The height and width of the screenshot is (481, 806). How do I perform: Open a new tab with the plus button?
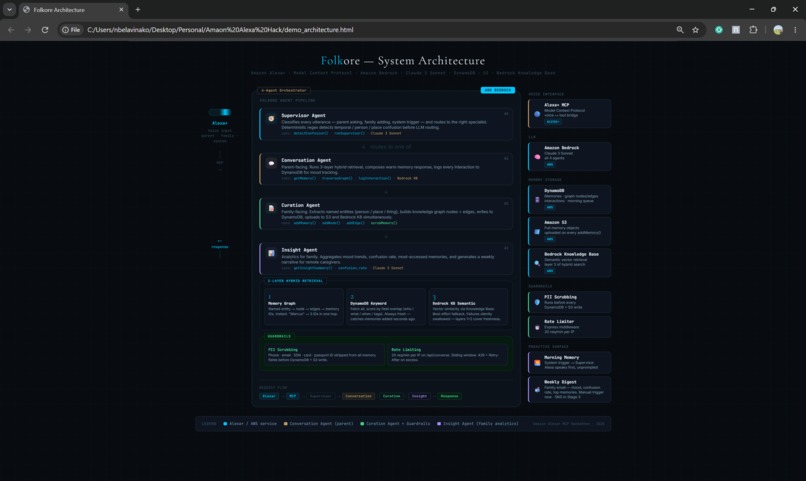pos(138,9)
